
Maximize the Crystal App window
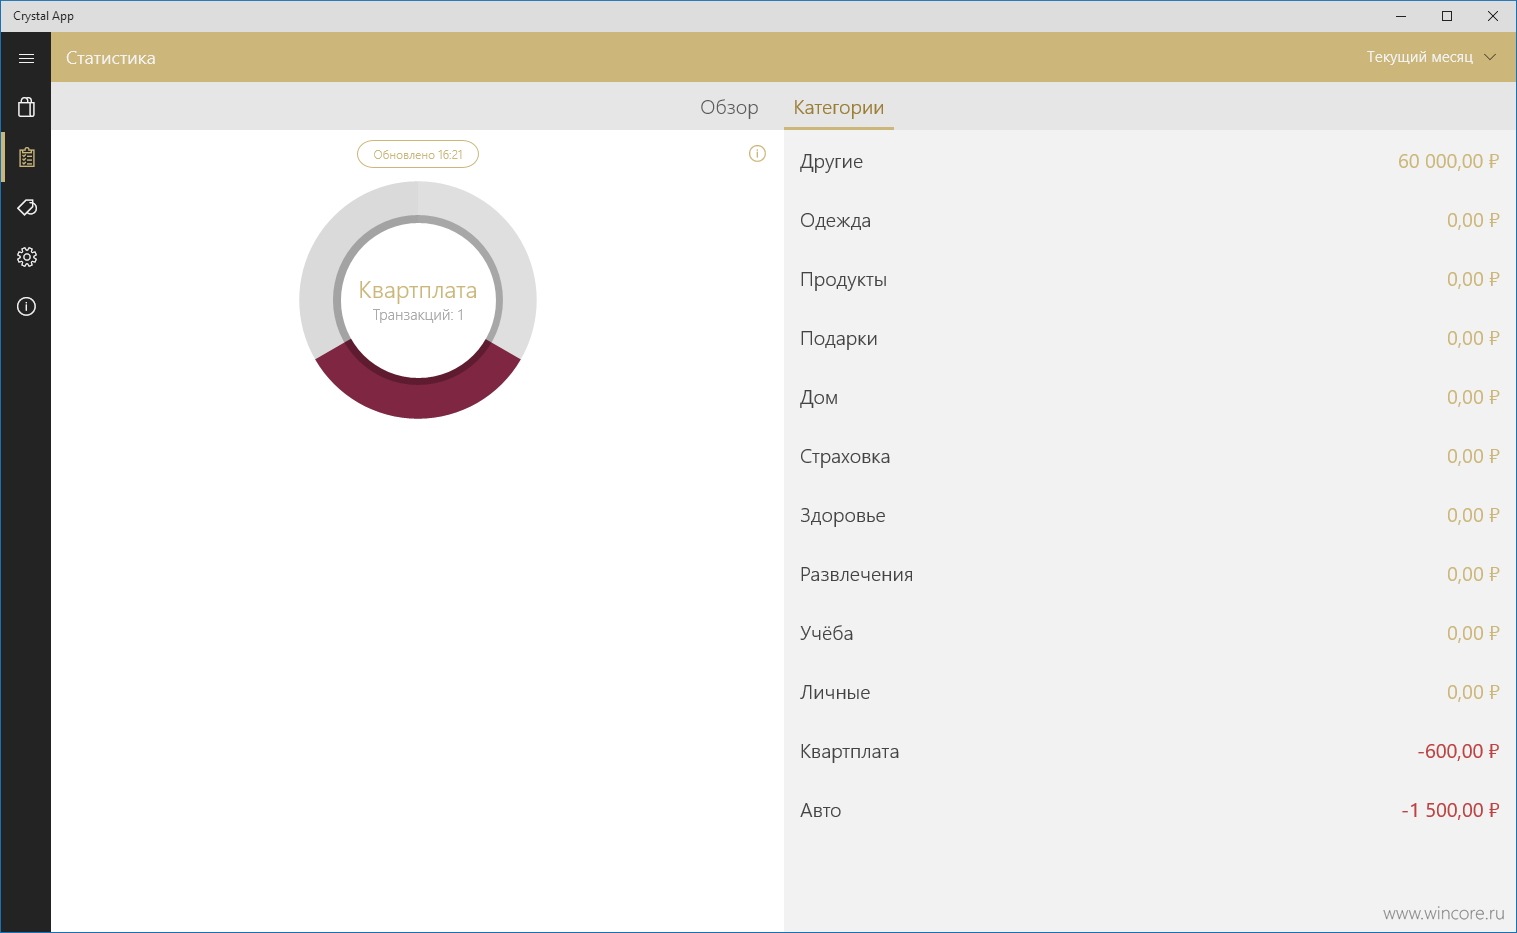click(x=1447, y=16)
